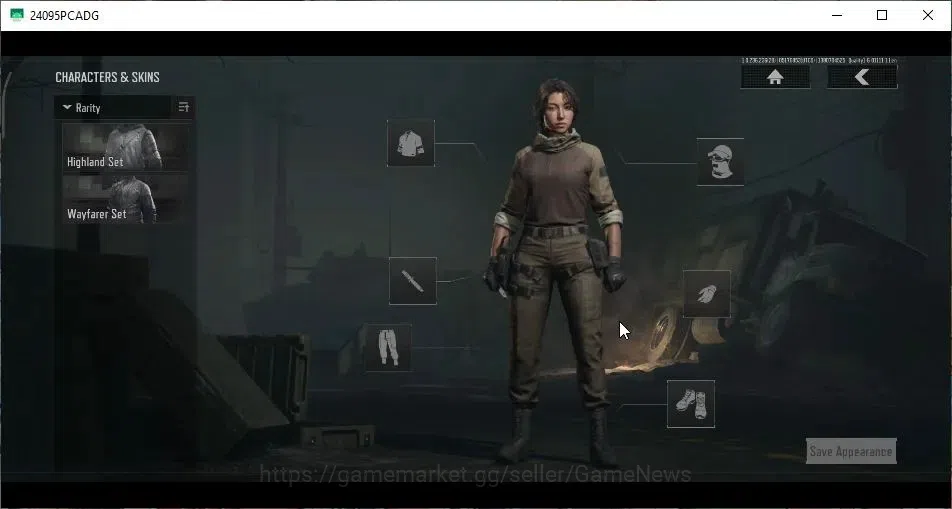Click the Save Appearance button
The image size is (952, 509).
[x=851, y=451]
